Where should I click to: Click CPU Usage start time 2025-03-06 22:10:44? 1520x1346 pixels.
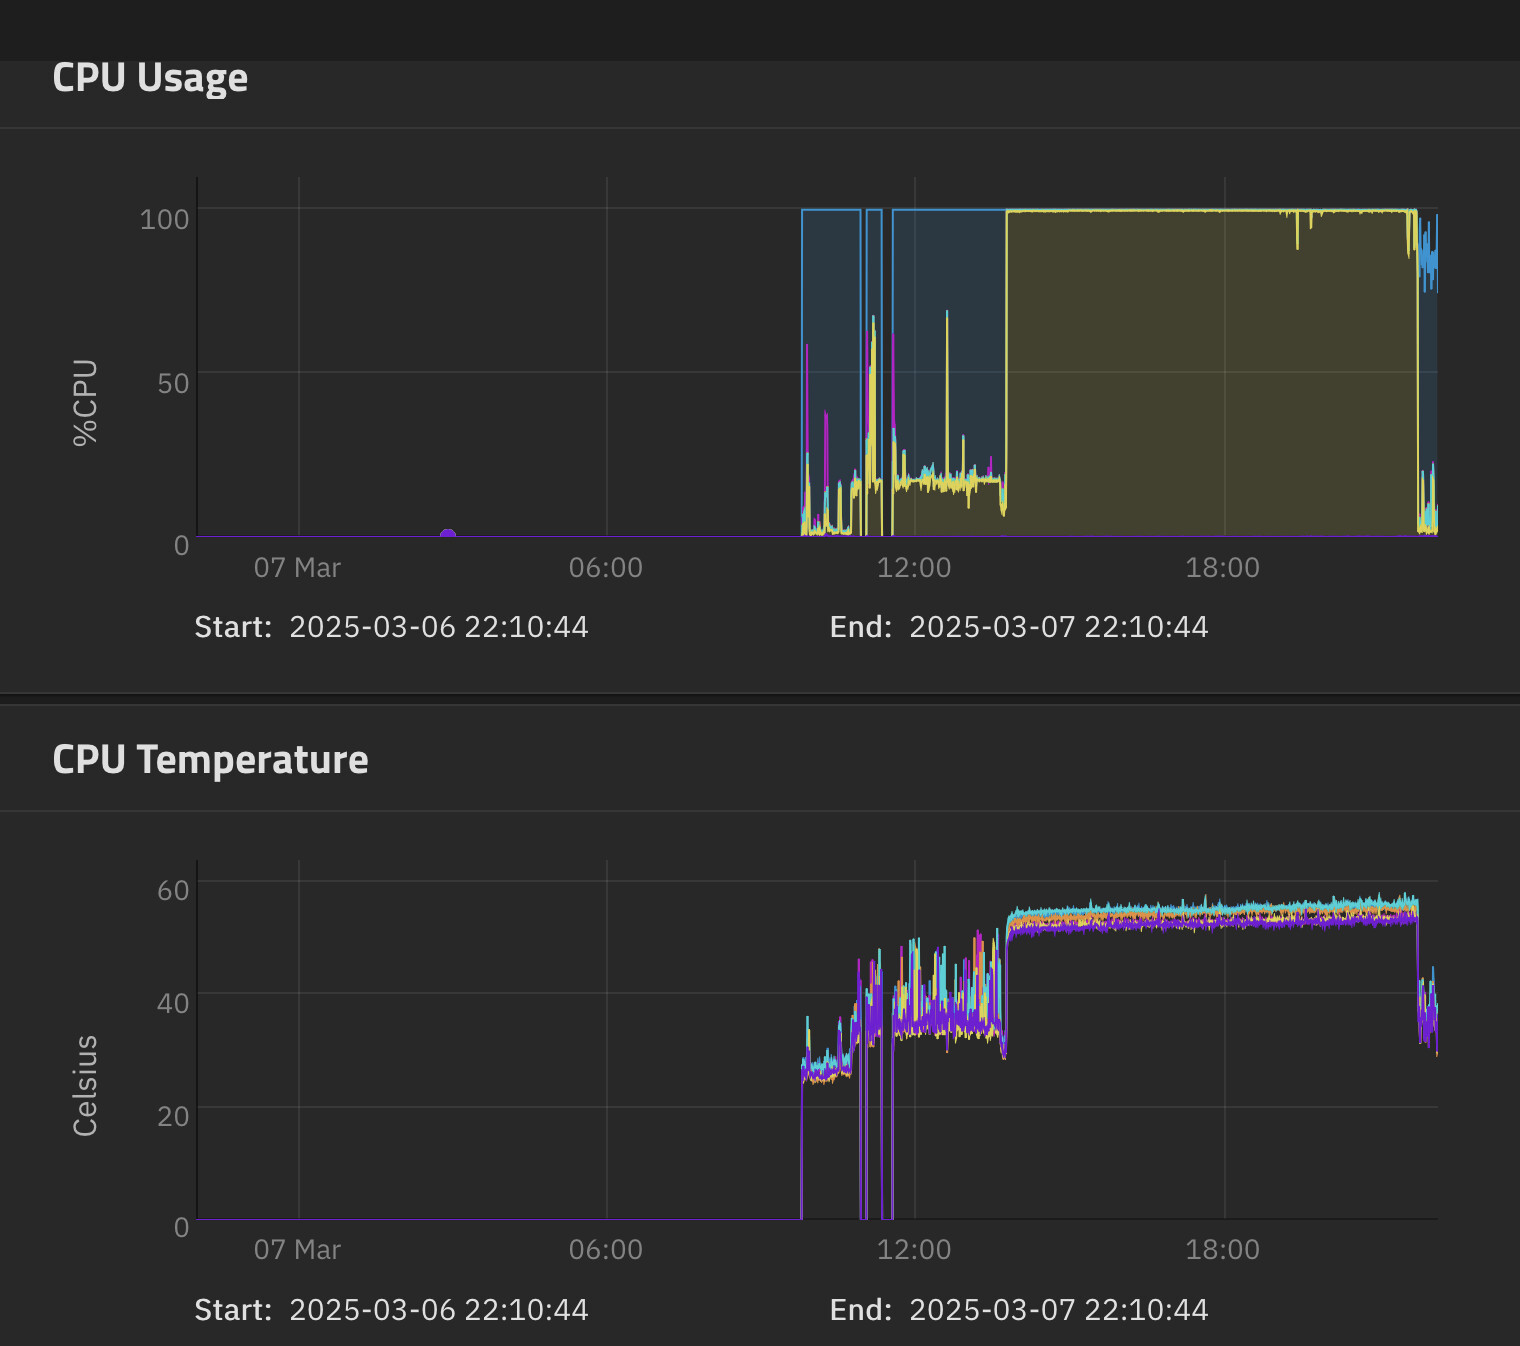[439, 627]
